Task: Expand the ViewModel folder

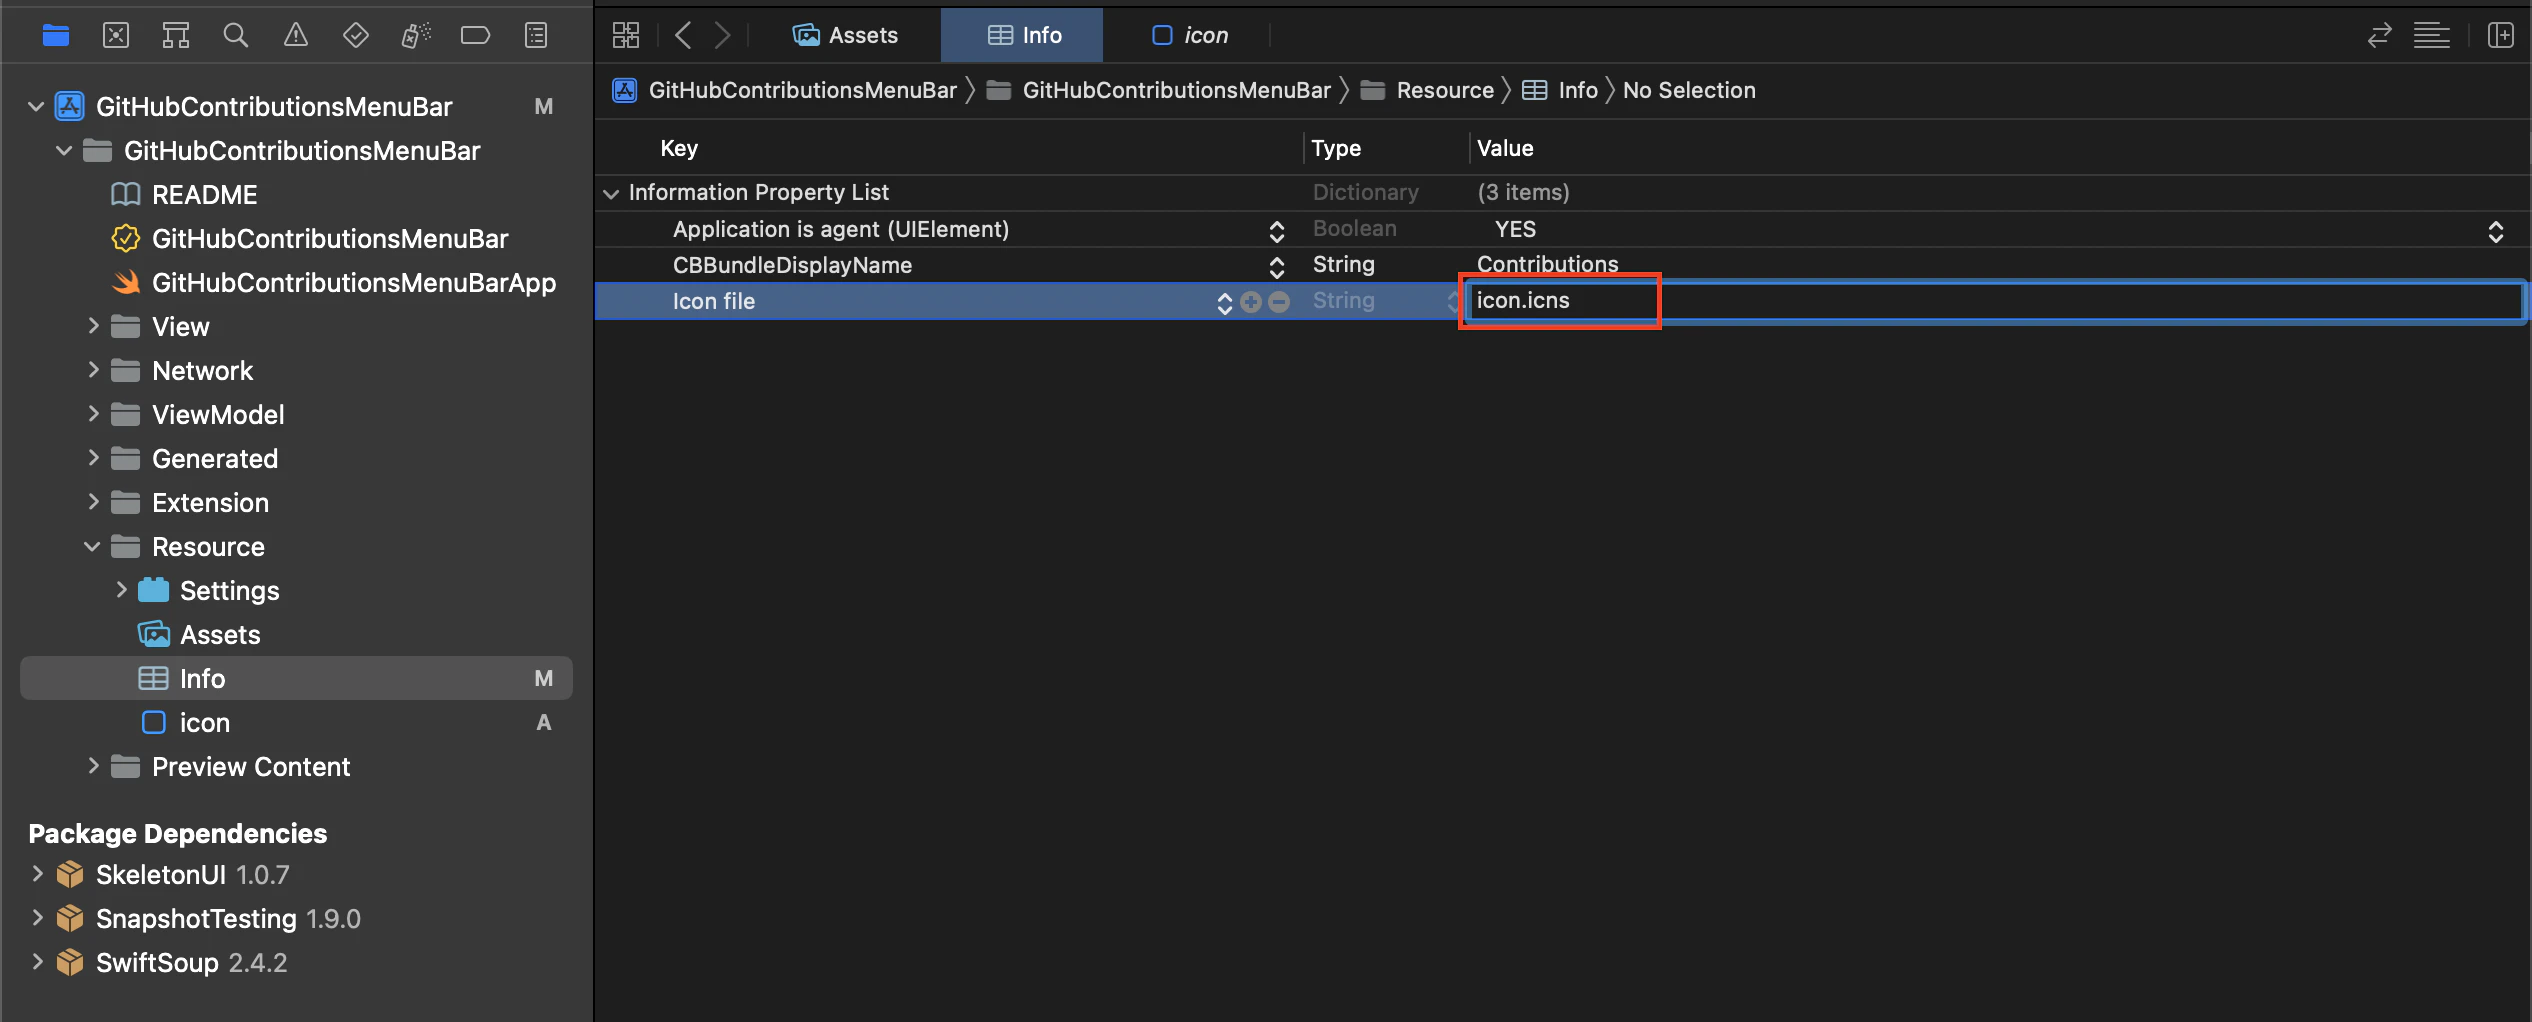Action: (x=93, y=414)
